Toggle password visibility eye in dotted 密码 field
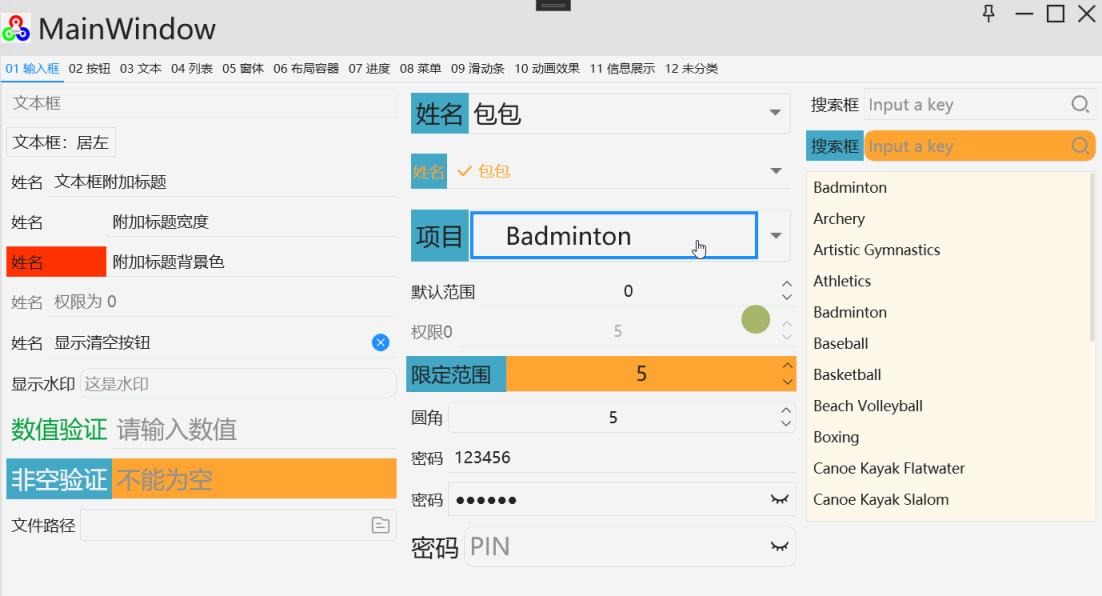 (x=779, y=500)
